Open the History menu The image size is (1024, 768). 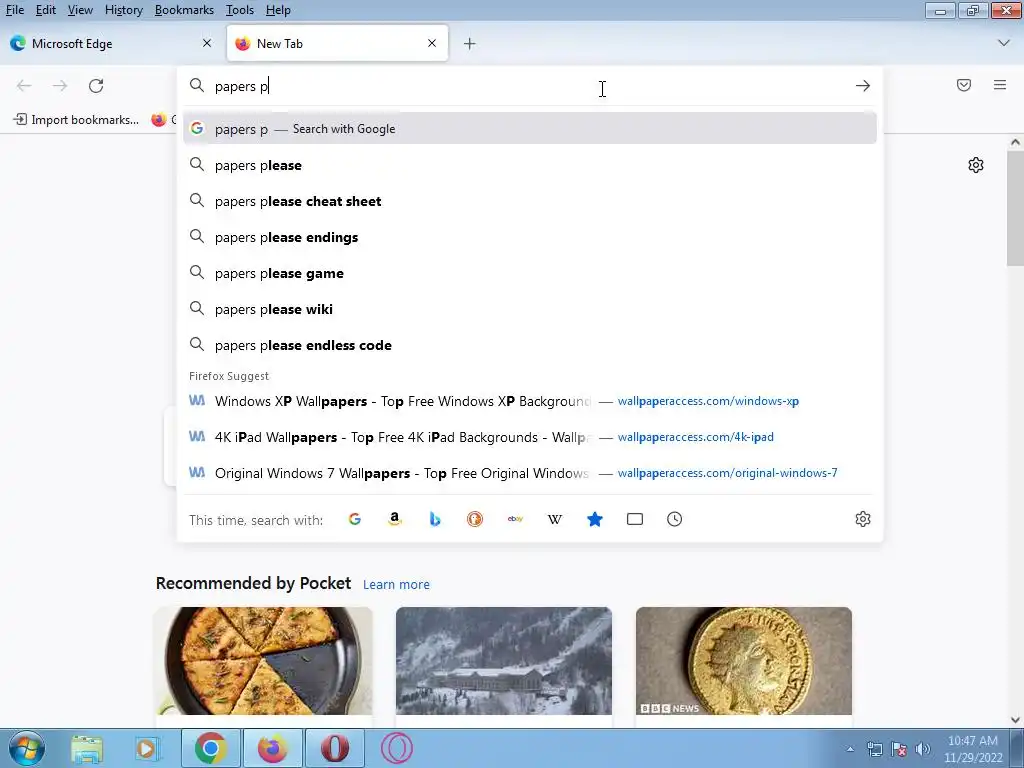tap(123, 10)
